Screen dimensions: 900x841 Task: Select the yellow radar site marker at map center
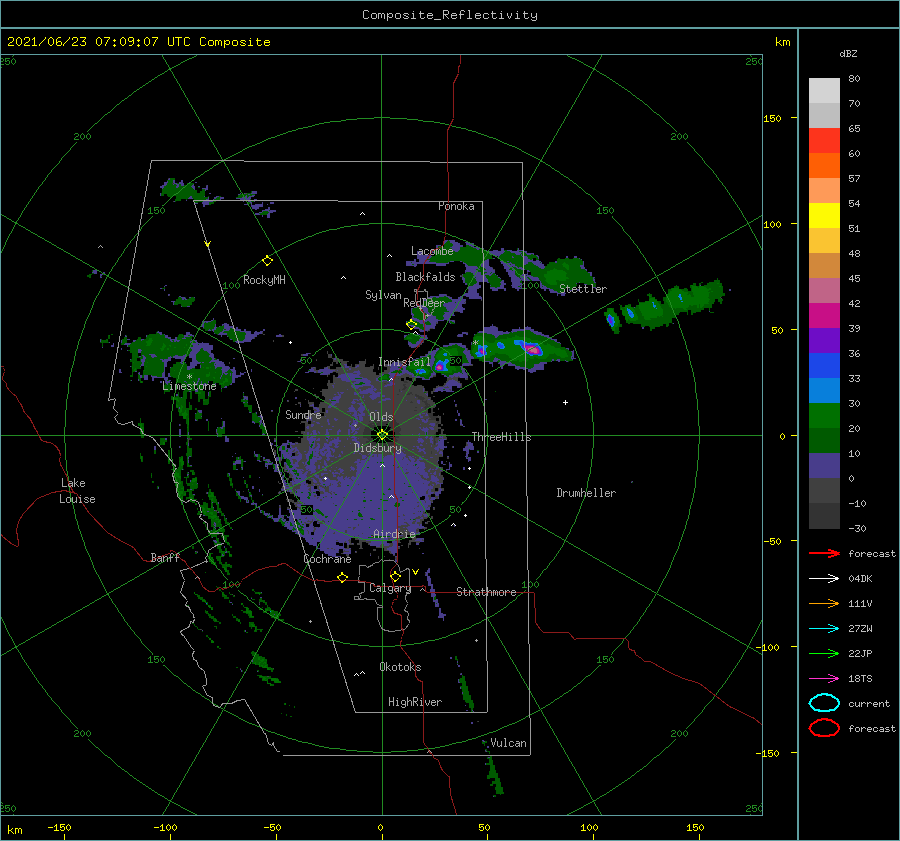pos(382,435)
